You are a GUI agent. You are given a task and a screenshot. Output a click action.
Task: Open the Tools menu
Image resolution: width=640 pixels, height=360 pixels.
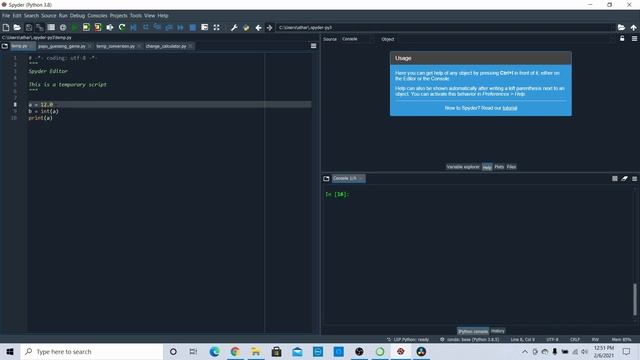coord(136,16)
